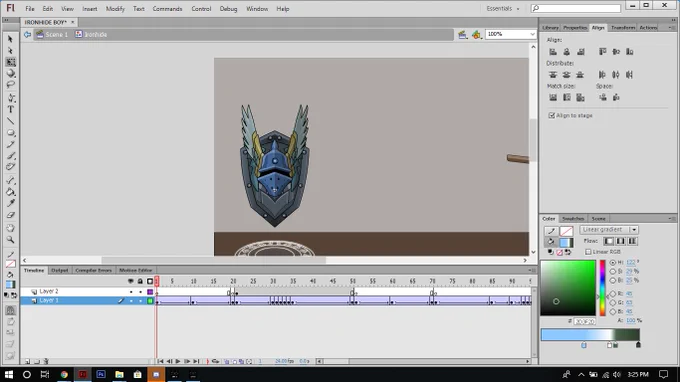Open the Timeline panel options menu
The height and width of the screenshot is (382, 680).
tap(531, 270)
